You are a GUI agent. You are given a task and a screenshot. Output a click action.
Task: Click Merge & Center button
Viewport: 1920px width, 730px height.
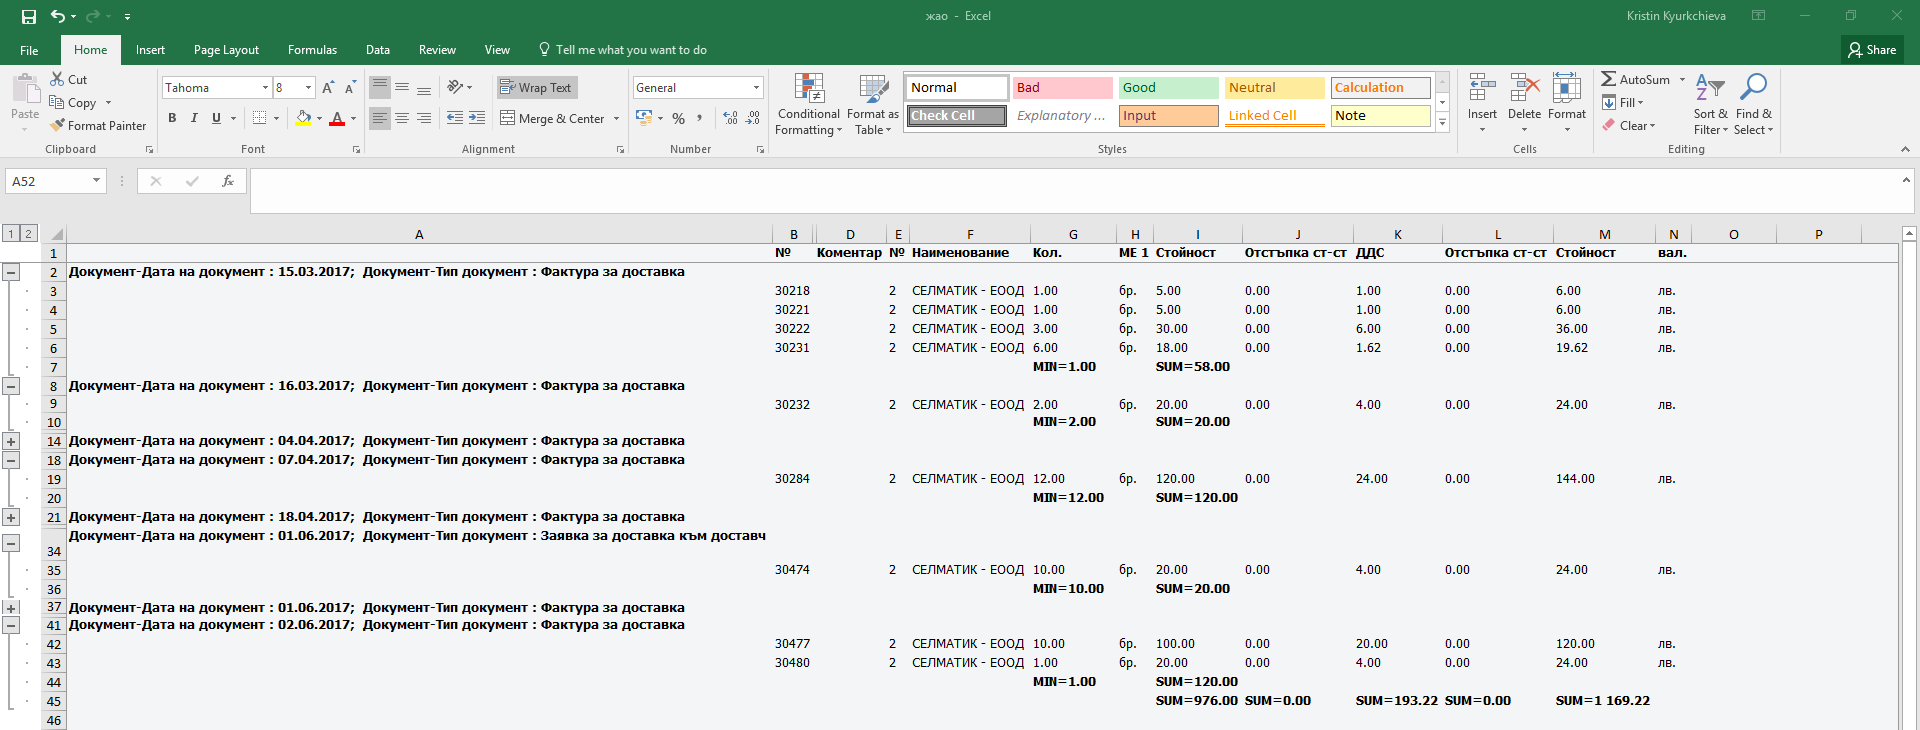[553, 118]
